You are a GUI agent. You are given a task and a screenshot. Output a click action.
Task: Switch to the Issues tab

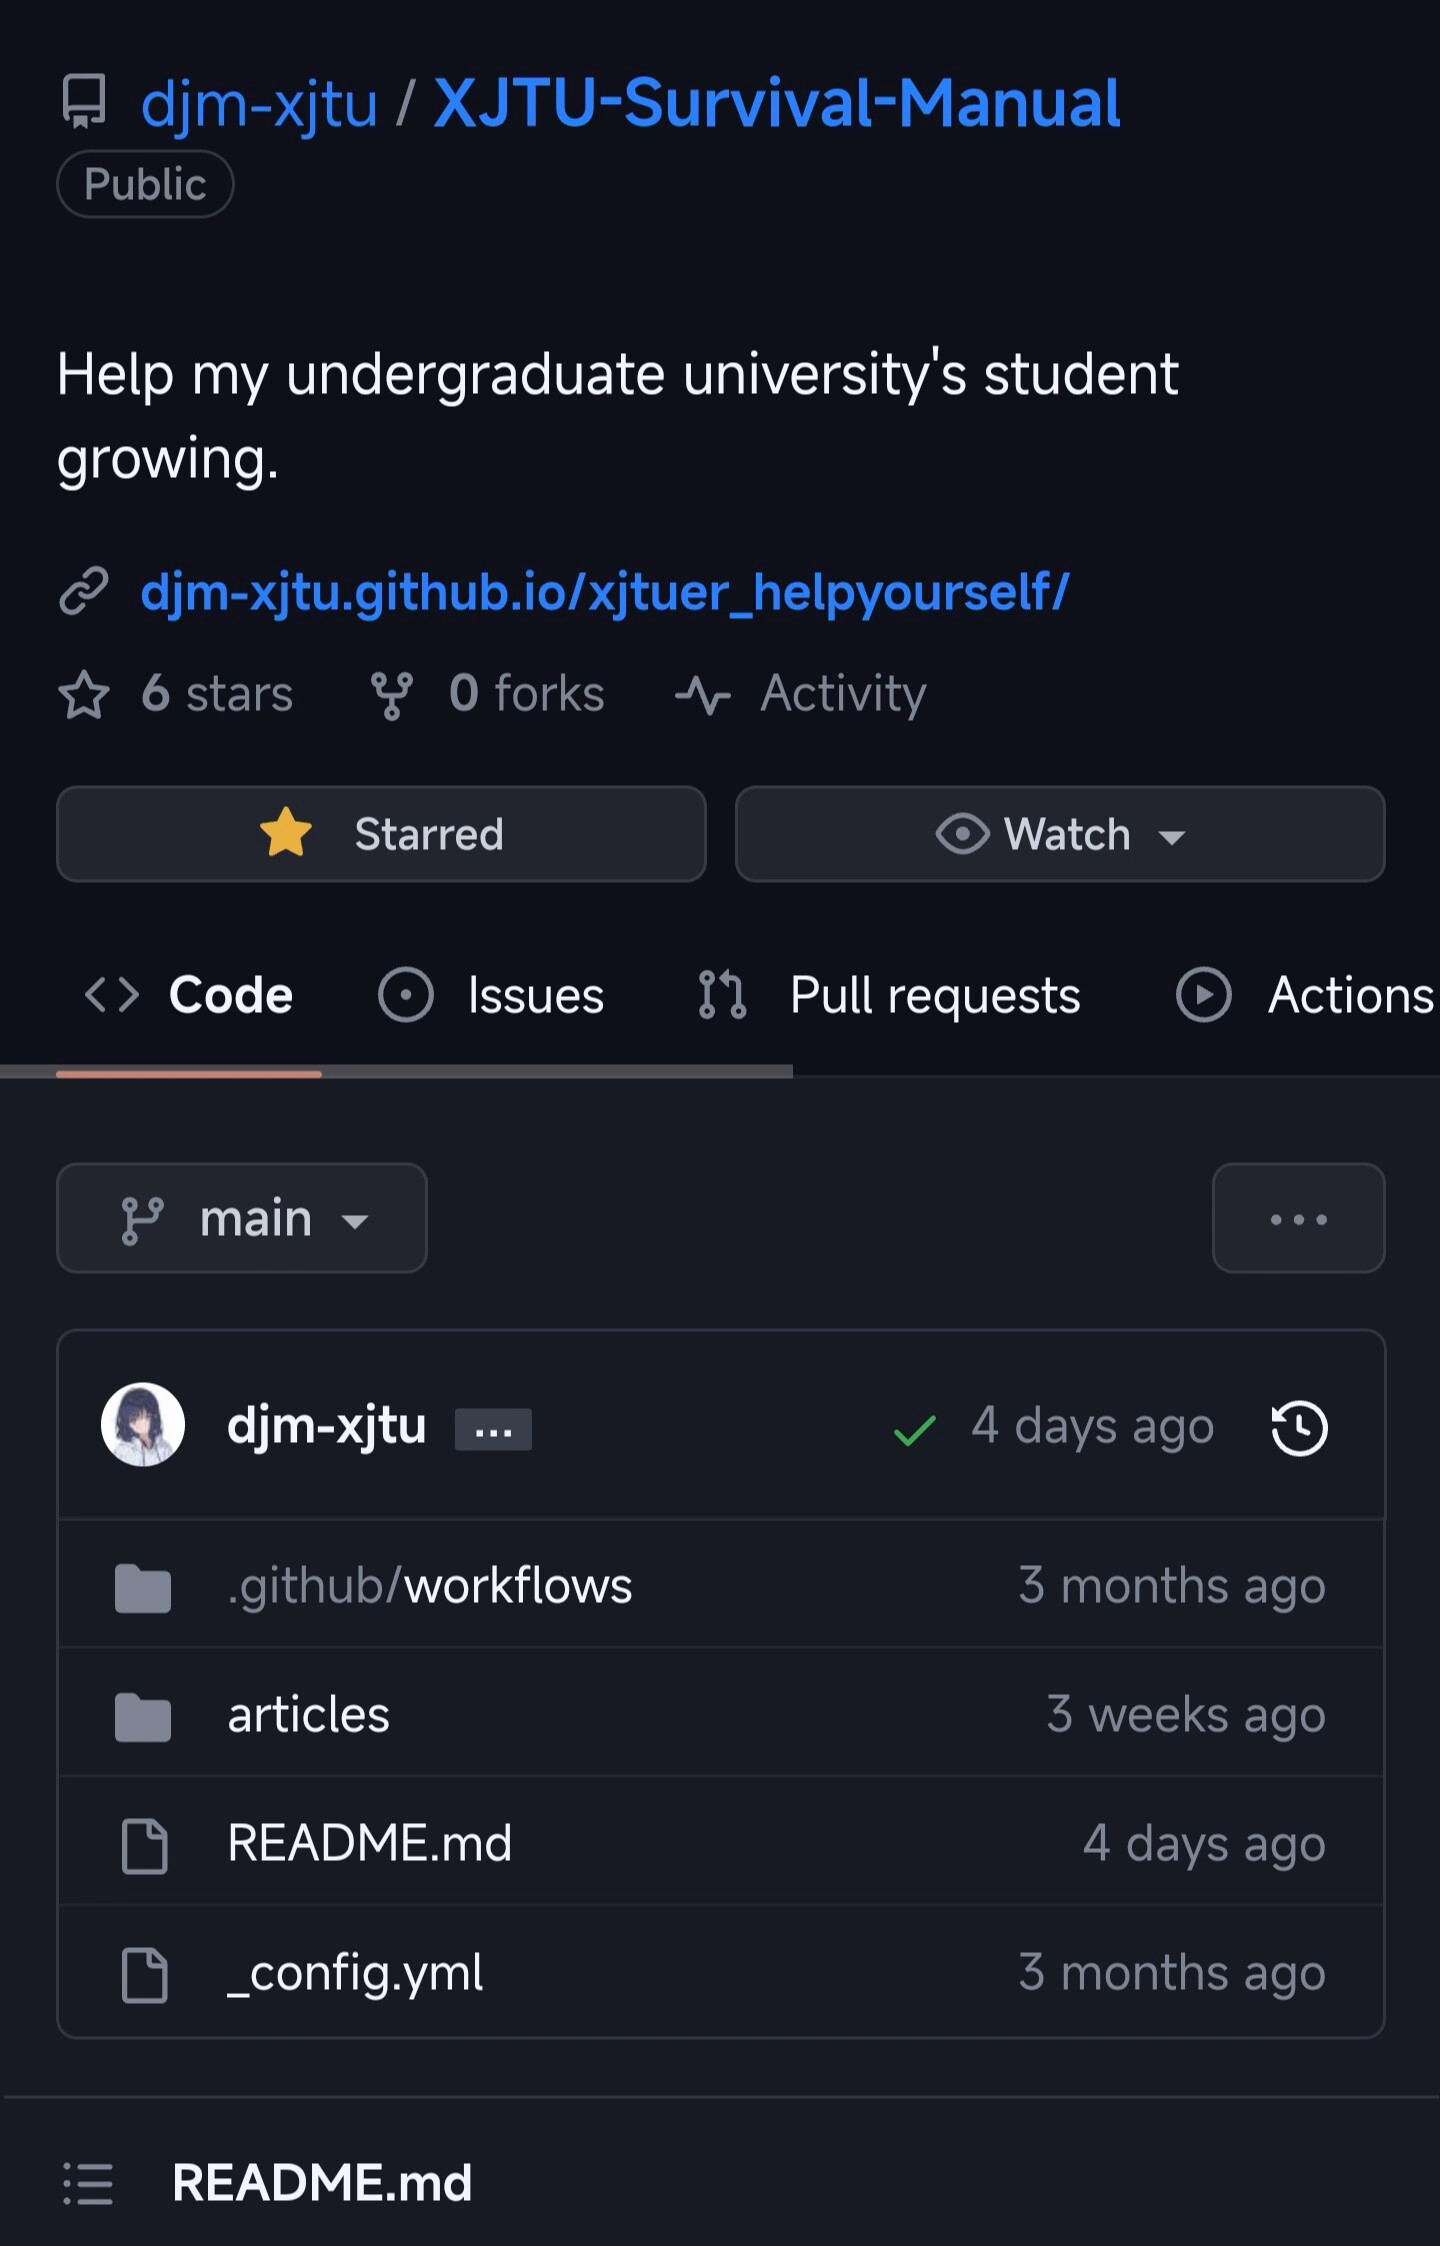491,995
